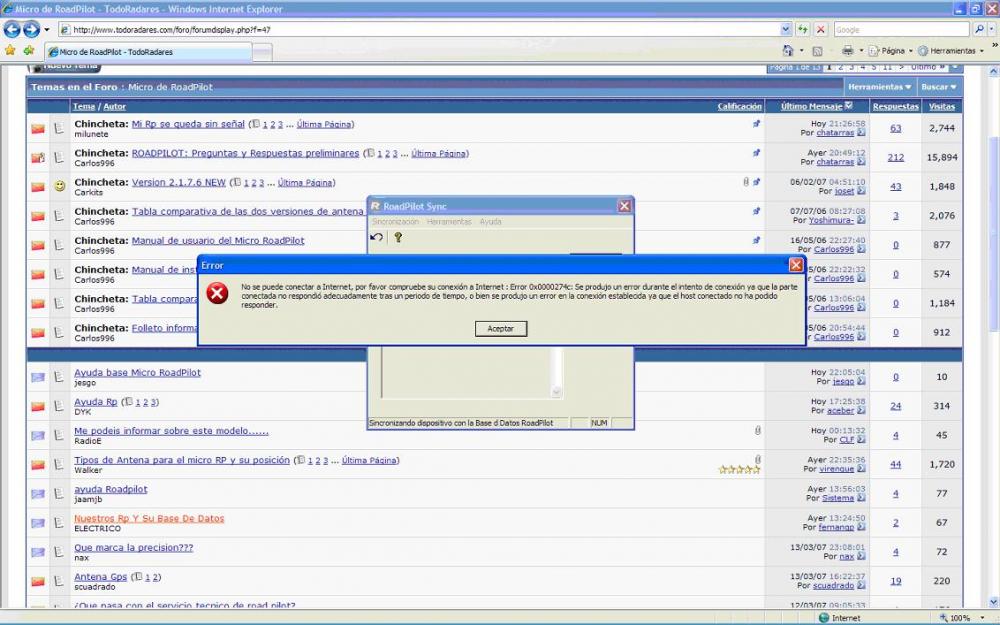This screenshot has height=625, width=1000.
Task: Click the IE Back navigation arrow
Action: pos(13,30)
